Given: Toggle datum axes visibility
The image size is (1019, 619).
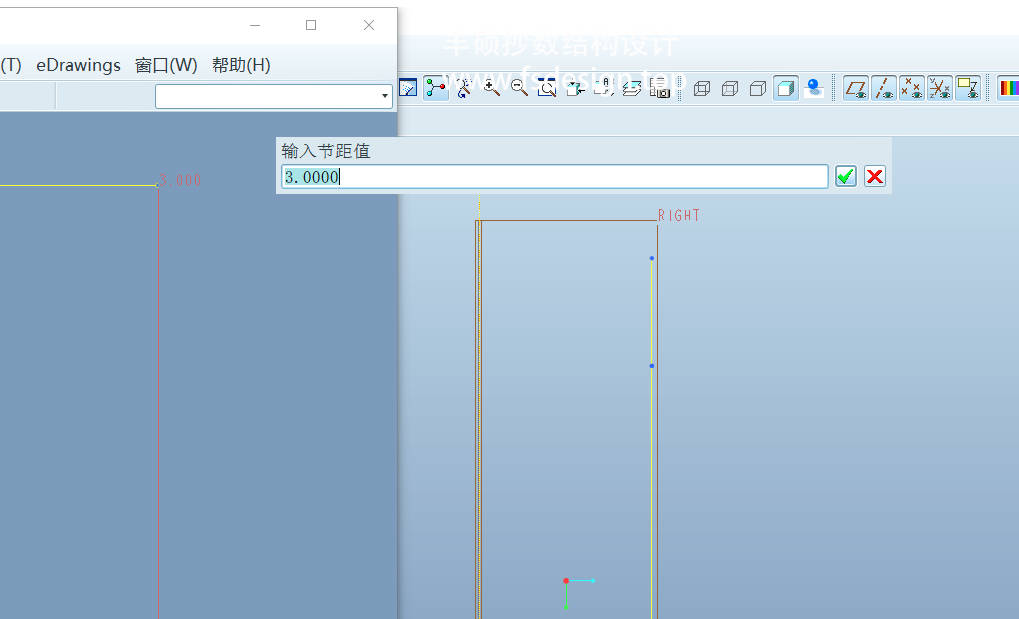Looking at the screenshot, I should click(884, 88).
